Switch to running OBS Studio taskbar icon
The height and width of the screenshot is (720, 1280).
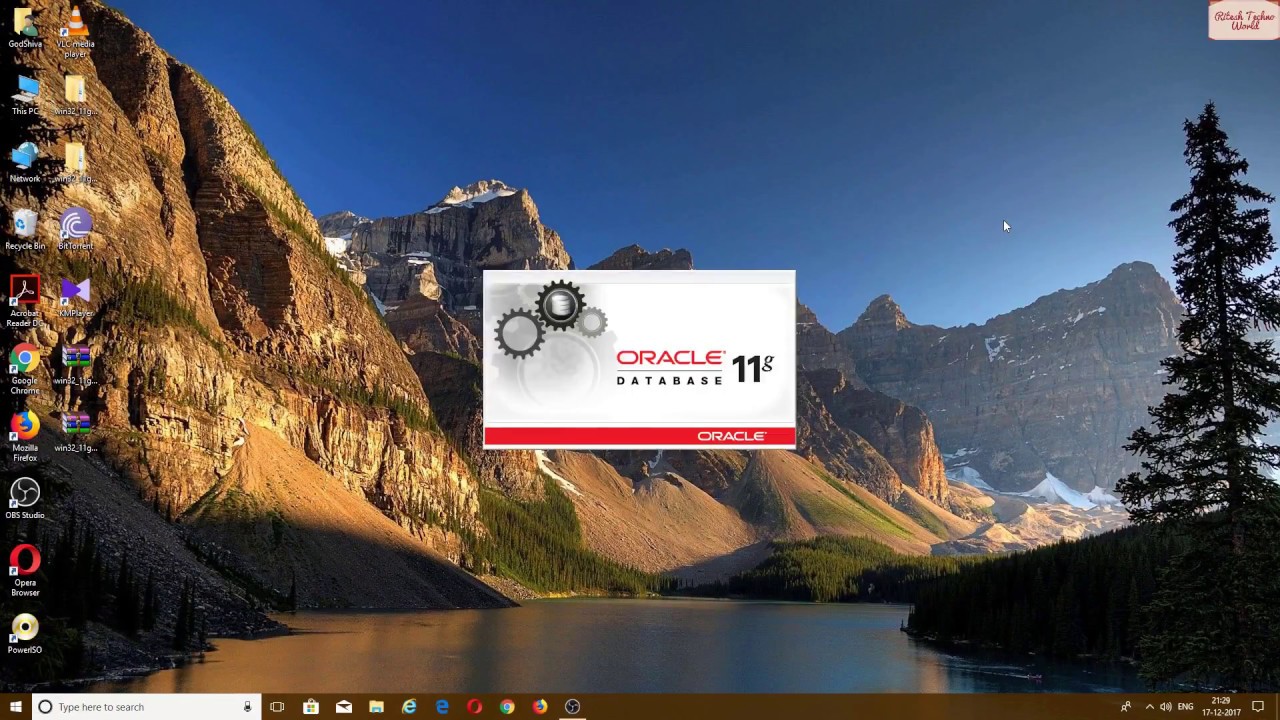click(573, 707)
